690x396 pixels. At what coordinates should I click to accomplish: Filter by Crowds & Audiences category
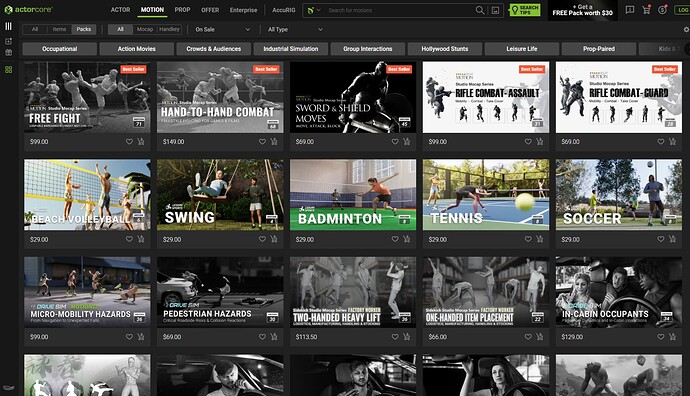click(213, 49)
